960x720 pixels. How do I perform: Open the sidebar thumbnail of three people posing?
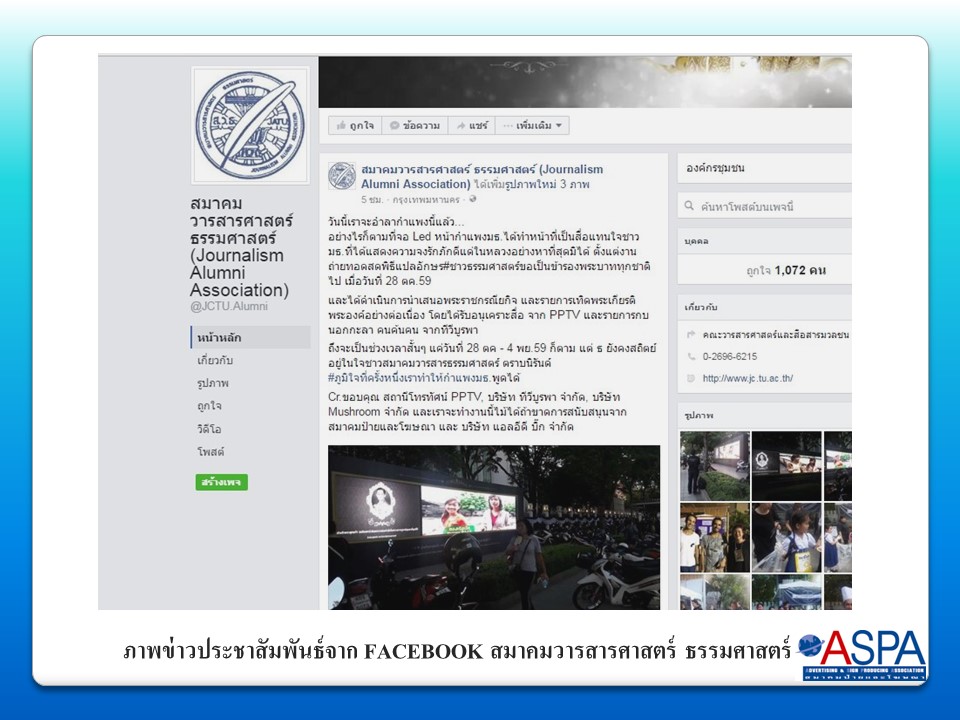pyautogui.click(x=714, y=538)
